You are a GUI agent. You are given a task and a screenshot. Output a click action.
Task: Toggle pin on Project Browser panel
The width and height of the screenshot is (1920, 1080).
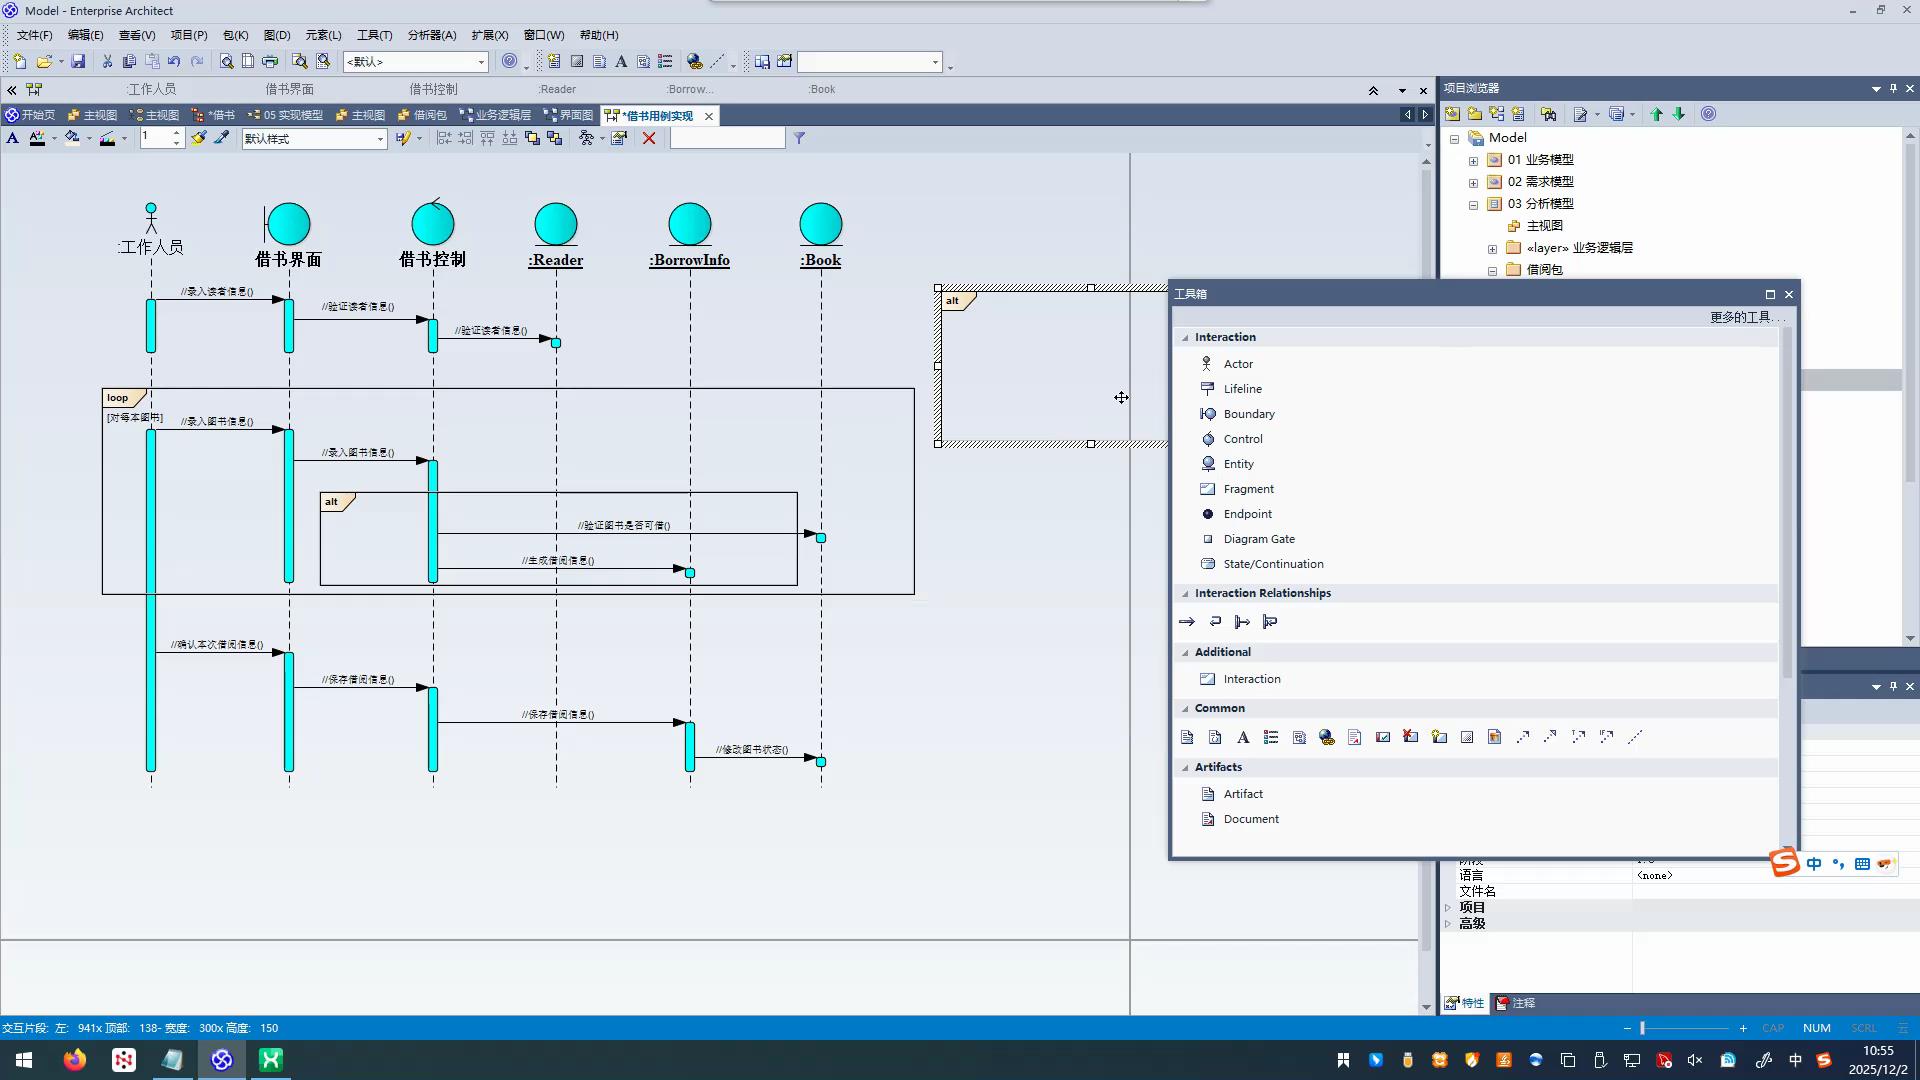pyautogui.click(x=1893, y=89)
